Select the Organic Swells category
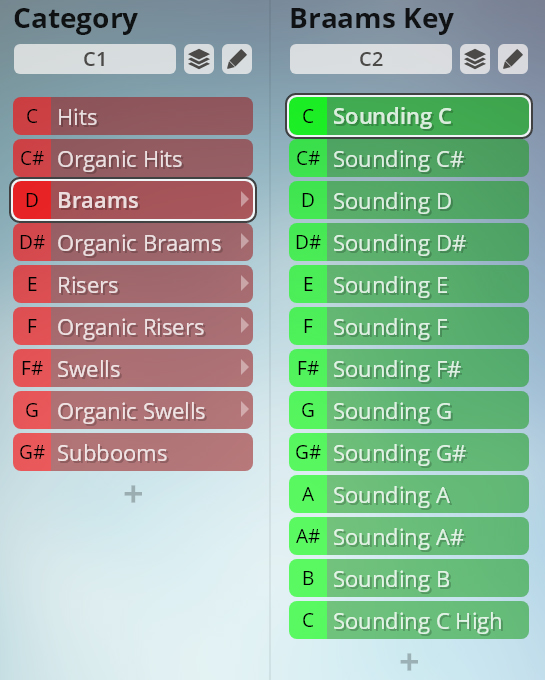This screenshot has width=545, height=680. [x=133, y=410]
